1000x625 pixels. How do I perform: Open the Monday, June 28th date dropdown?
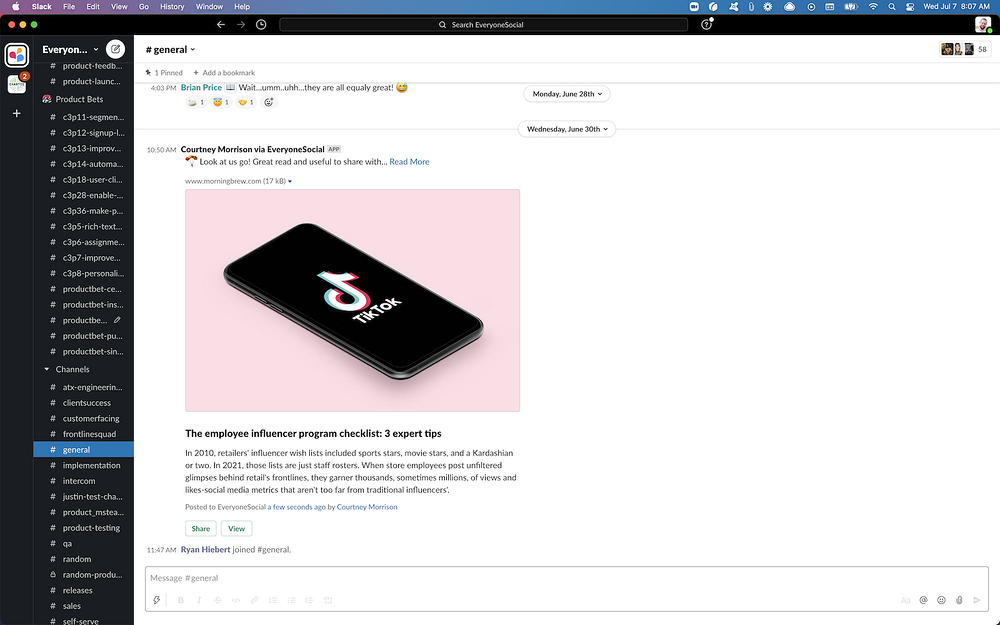[567, 94]
